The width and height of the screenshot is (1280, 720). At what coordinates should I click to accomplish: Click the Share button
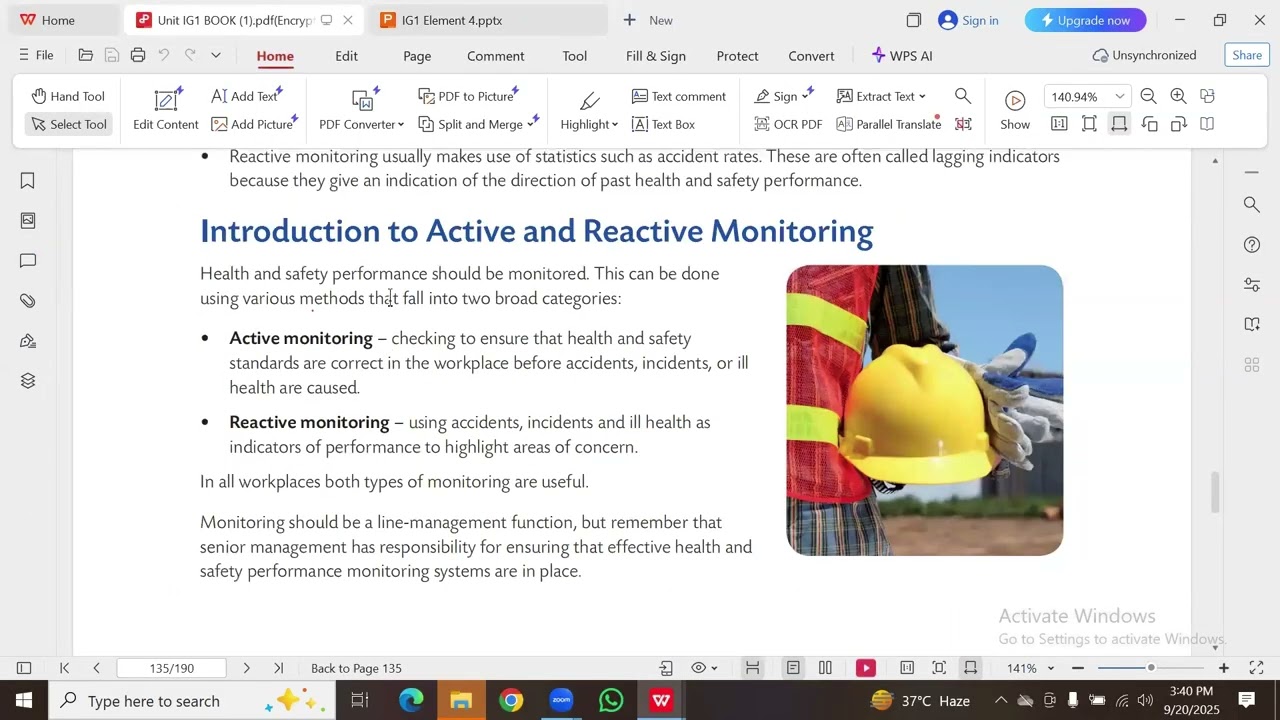pos(1247,55)
